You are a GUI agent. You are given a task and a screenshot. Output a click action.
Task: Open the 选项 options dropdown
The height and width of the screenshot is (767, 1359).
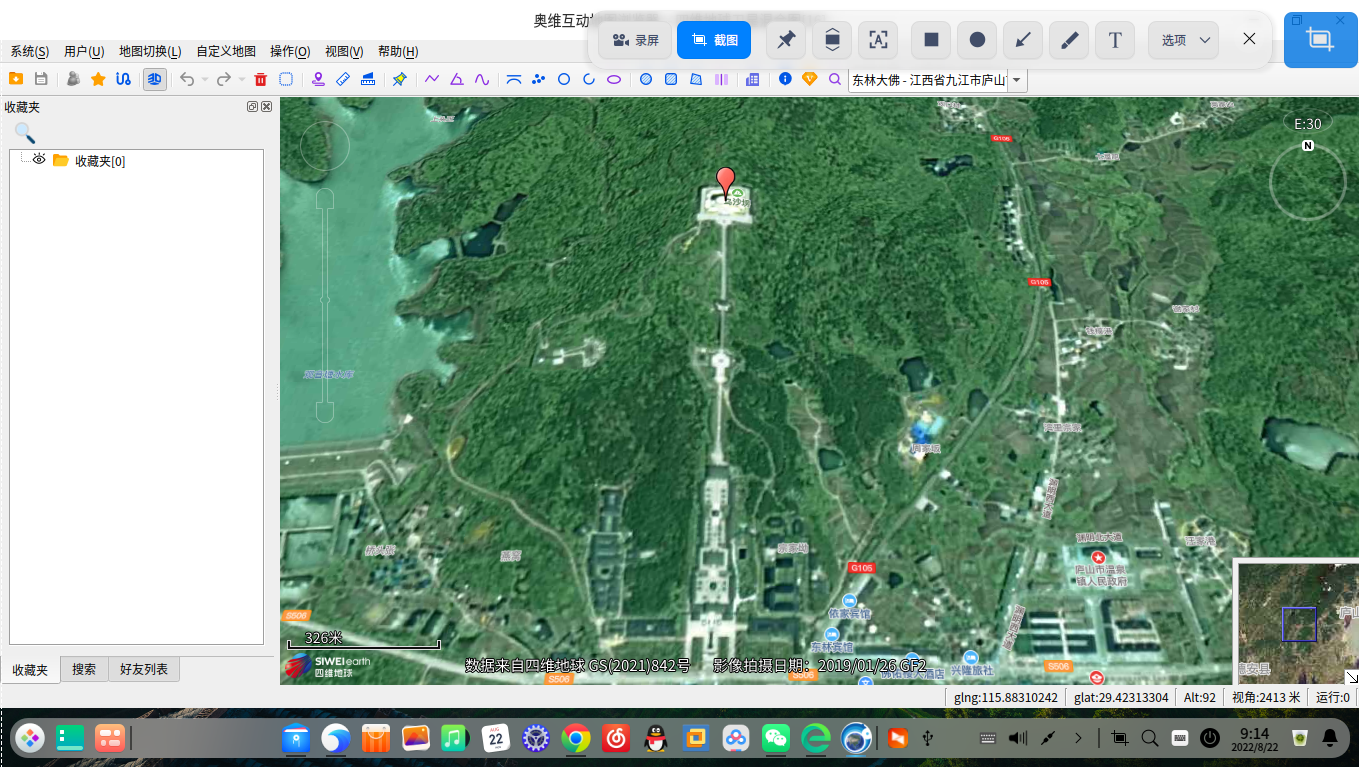coord(1183,39)
